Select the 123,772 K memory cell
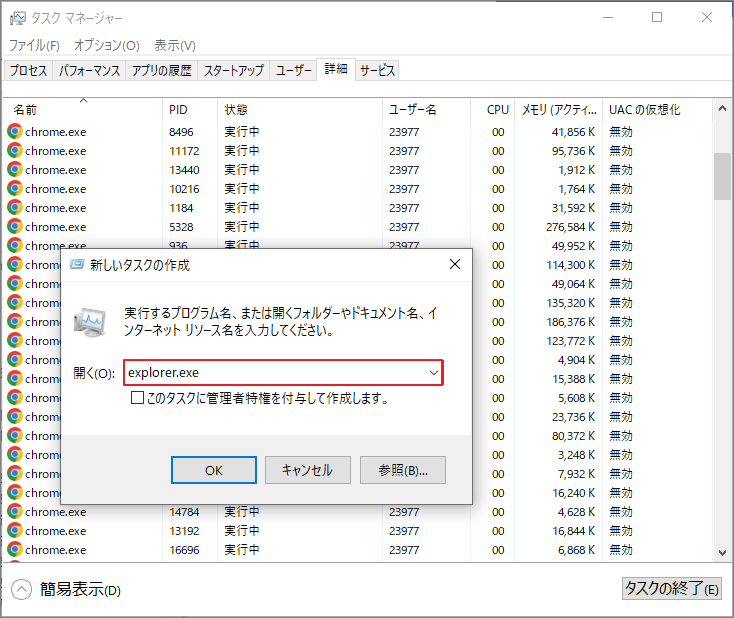Screen dimensions: 734x618 [570, 341]
